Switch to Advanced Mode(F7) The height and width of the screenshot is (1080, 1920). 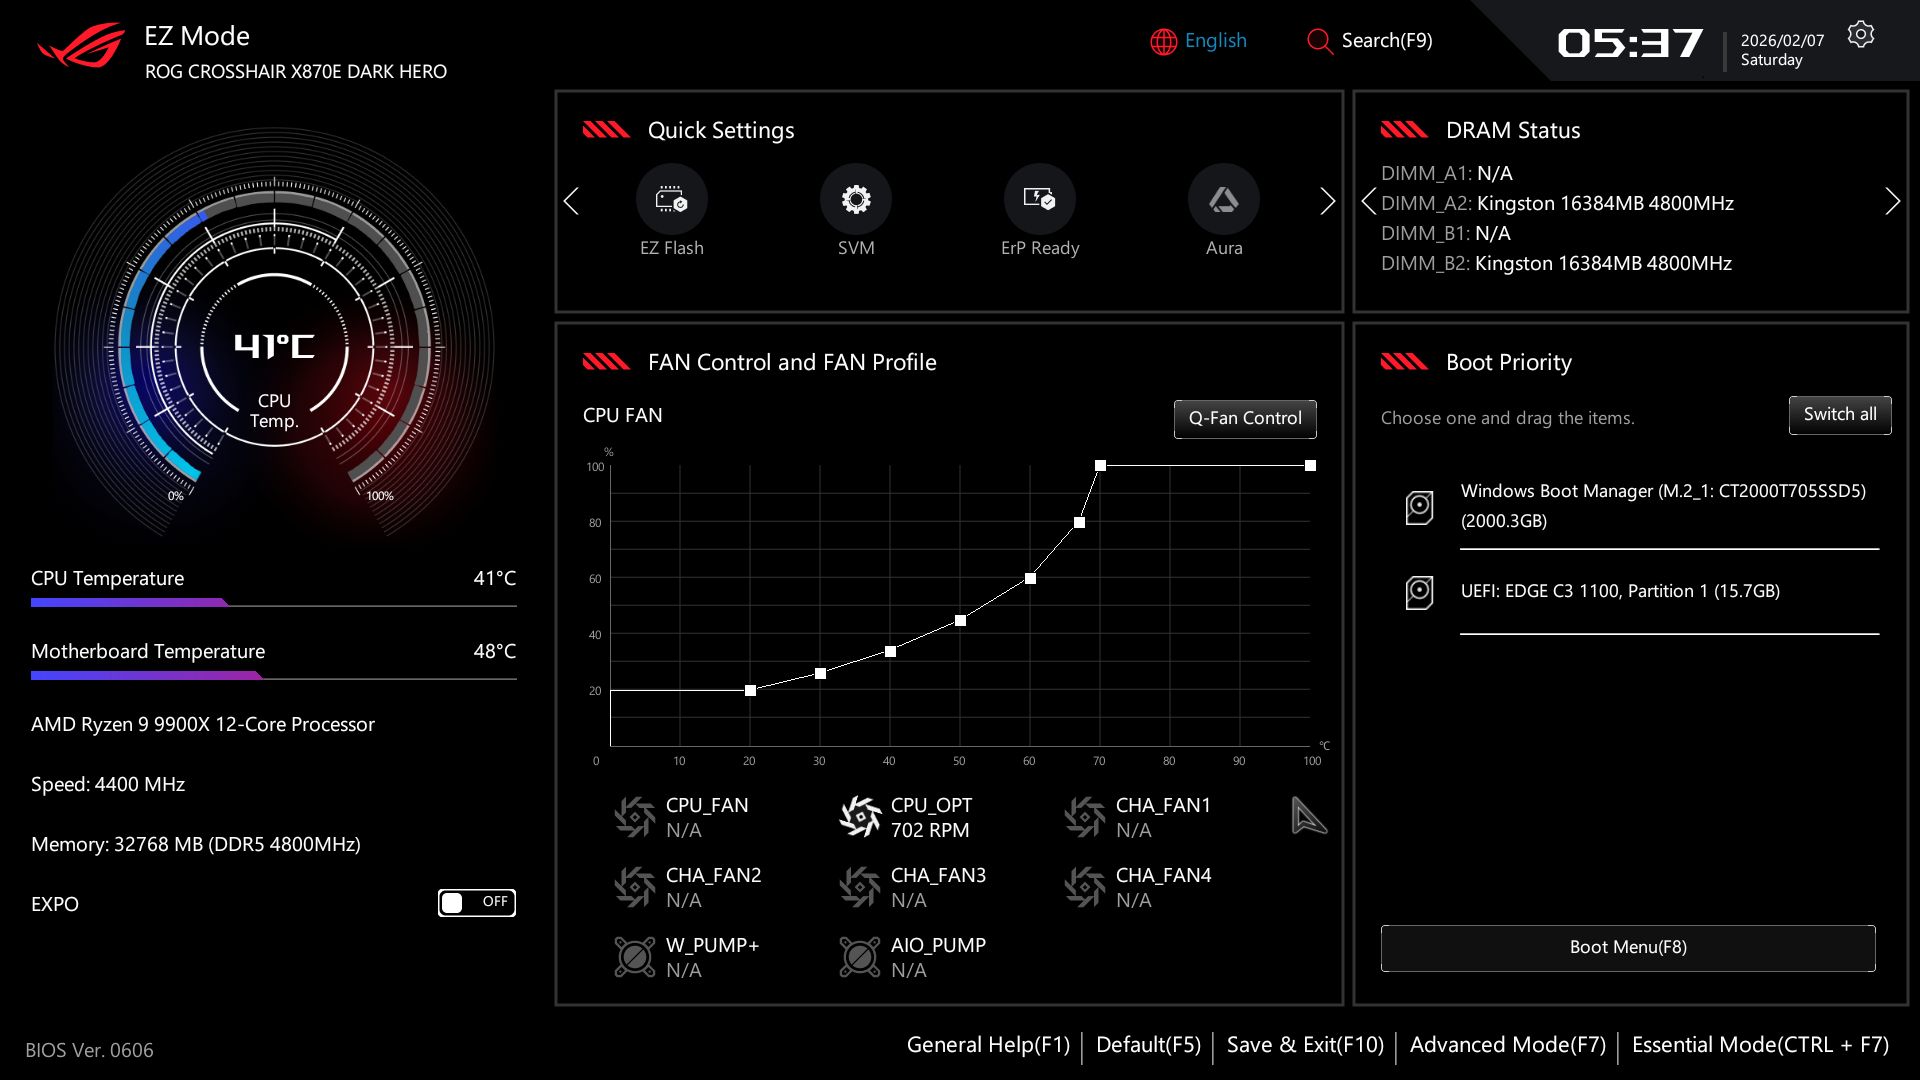pyautogui.click(x=1507, y=1045)
